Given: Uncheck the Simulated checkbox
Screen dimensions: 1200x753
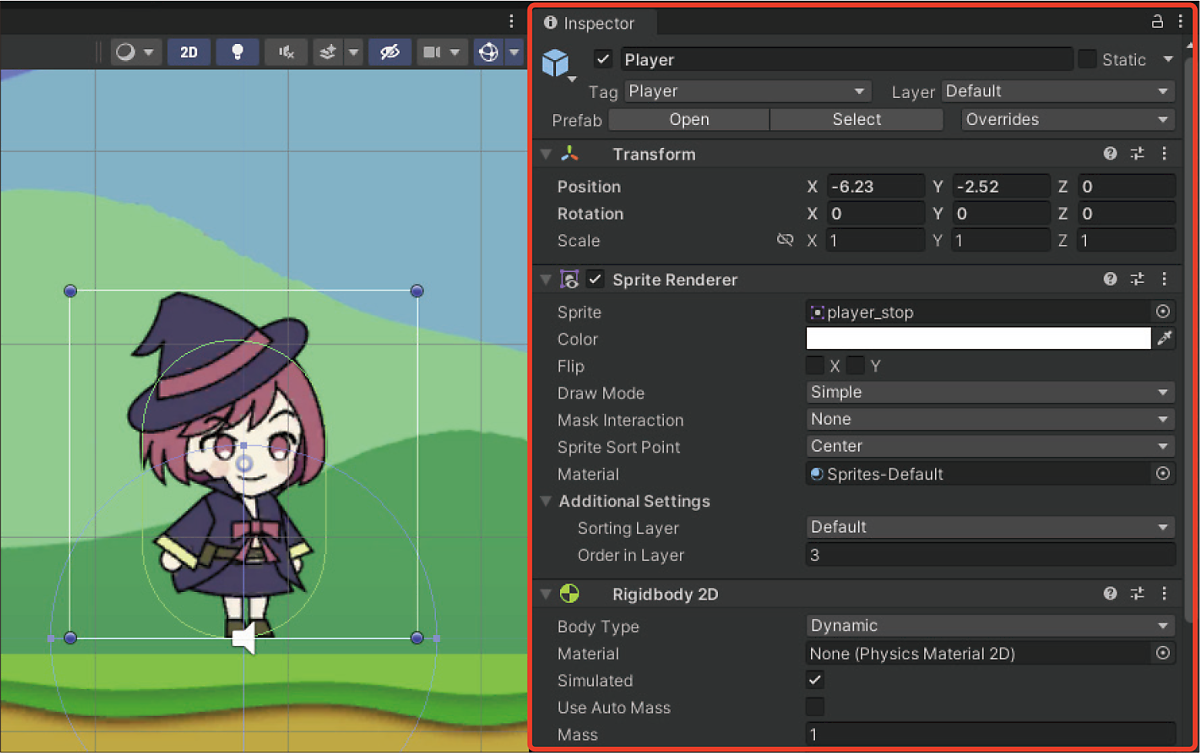Looking at the screenshot, I should [816, 680].
